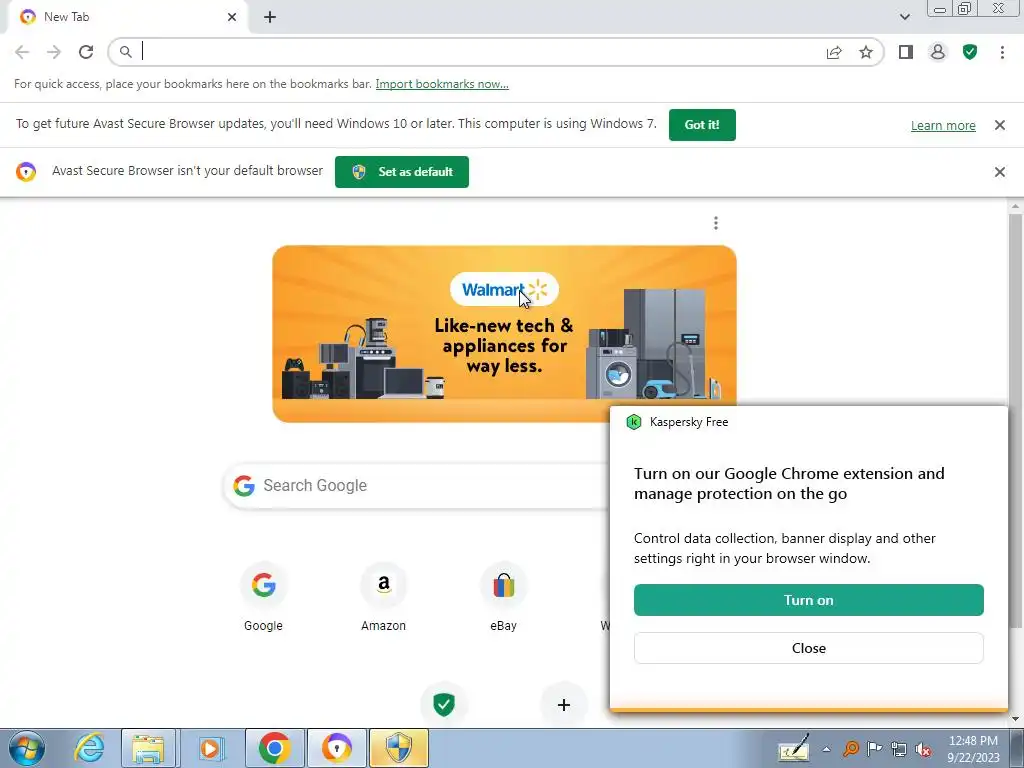Screen dimensions: 1024x768
Task: Click the browser Forward arrow
Action: click(x=54, y=52)
